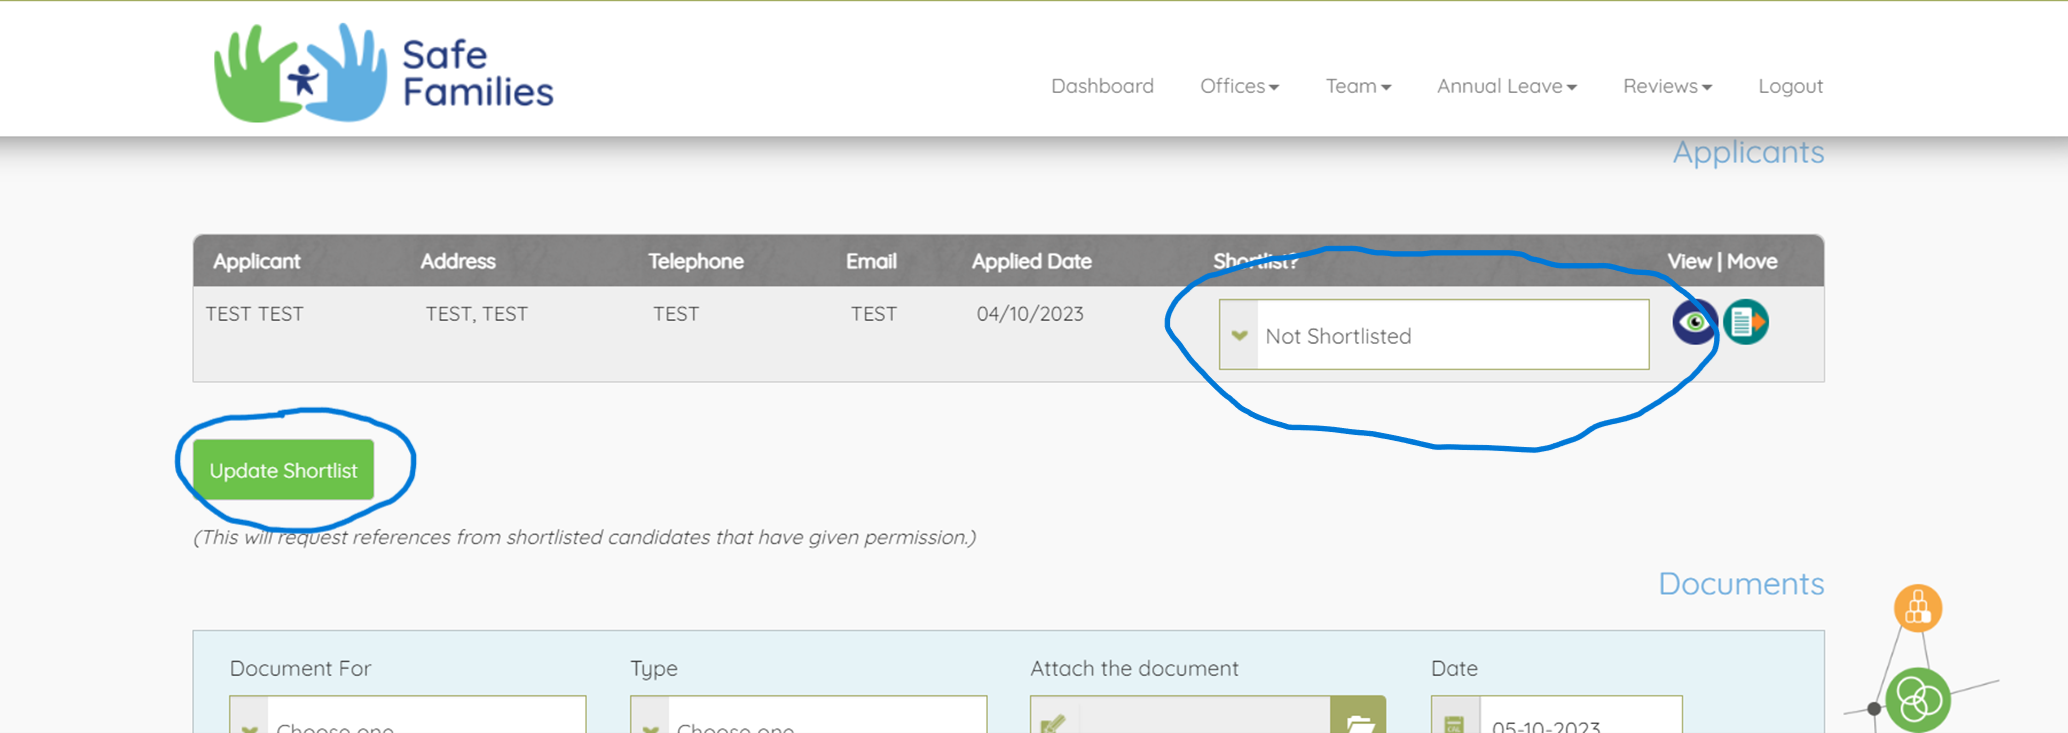Click the pencil icon in attach field
The width and height of the screenshot is (2068, 733).
pos(1053,722)
